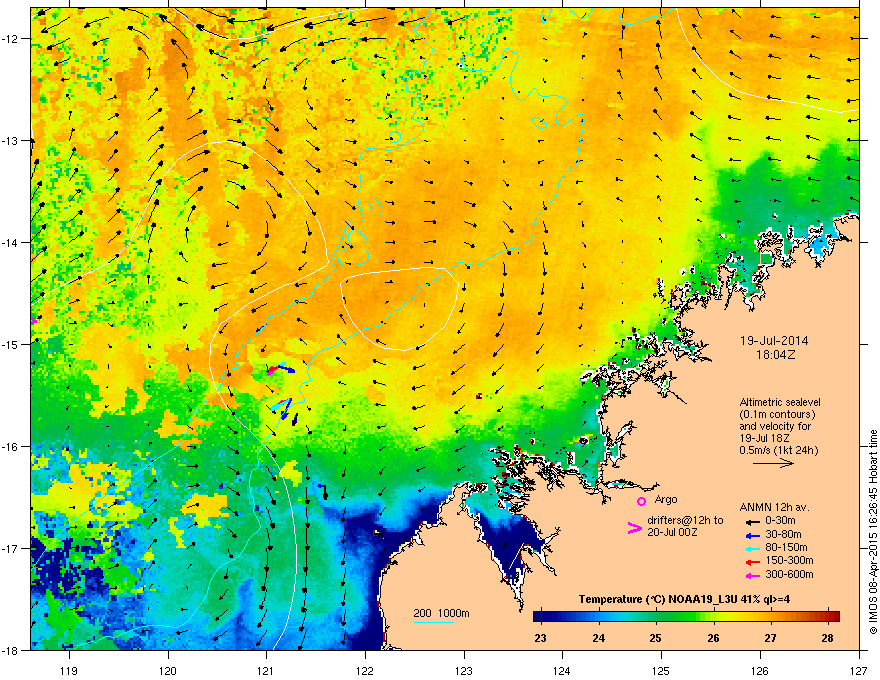The image size is (880, 680).
Task: Click the 'drifters@12h to' legend label
Action: point(685,520)
